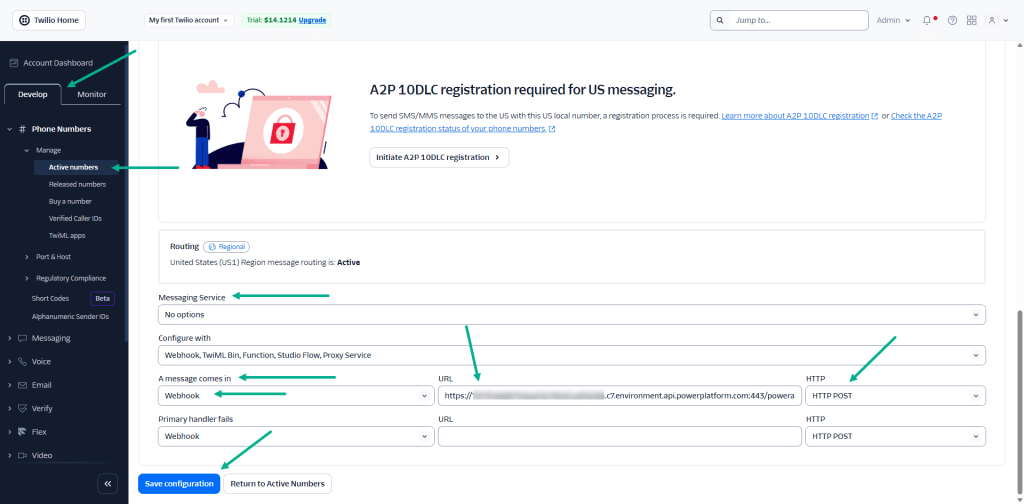Click Save configuration button
Screen dimensions: 1024x504
[x=179, y=484]
